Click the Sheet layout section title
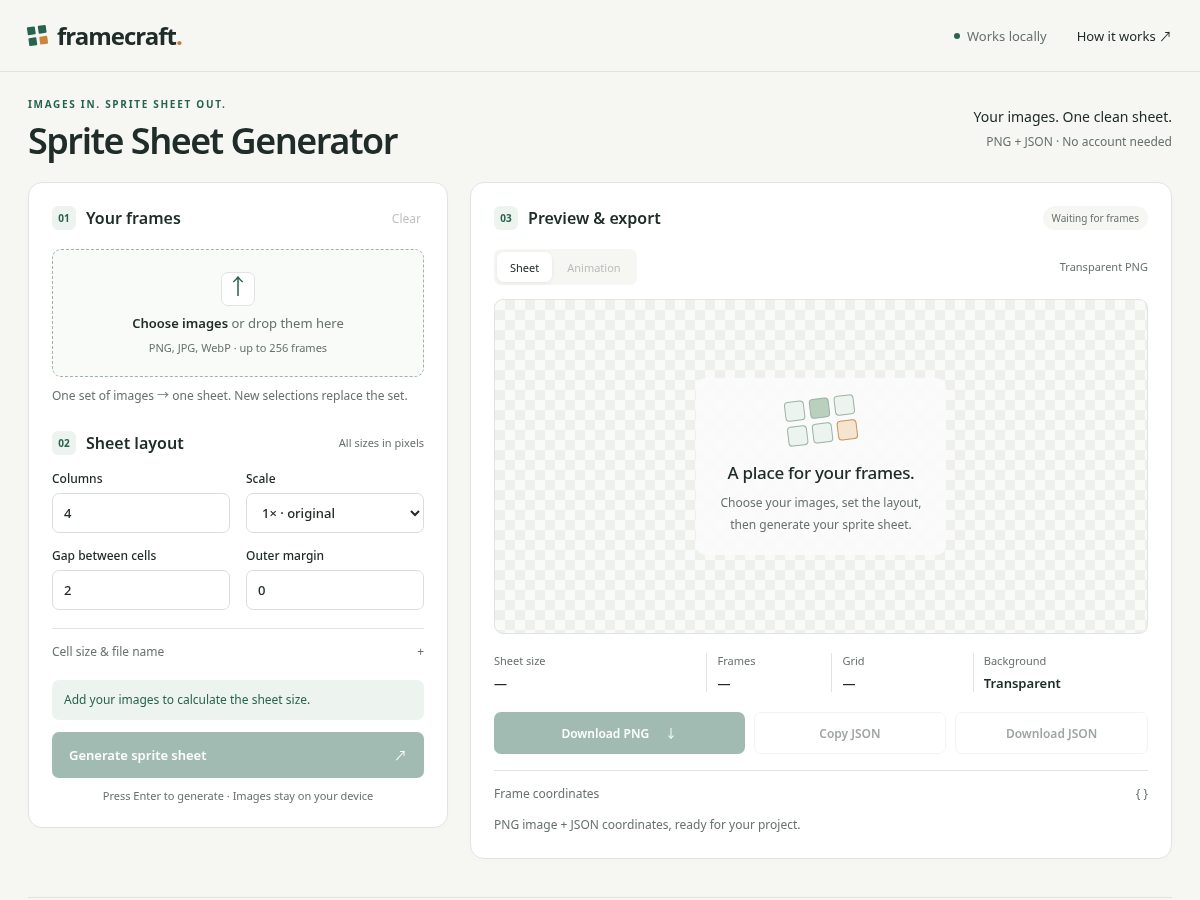1200x900 pixels. tap(135, 443)
